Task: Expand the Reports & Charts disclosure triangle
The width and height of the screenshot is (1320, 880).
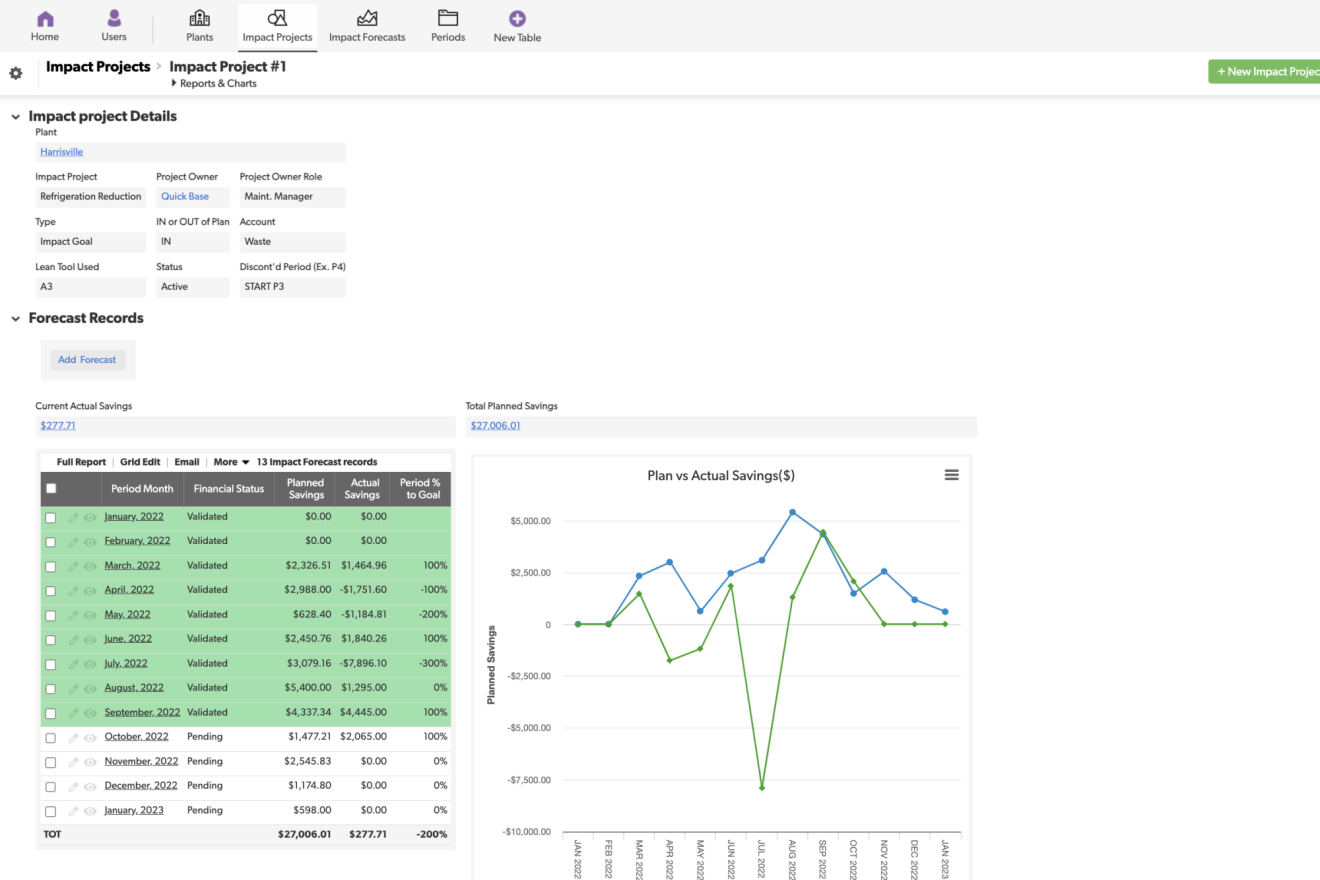Action: tap(174, 84)
